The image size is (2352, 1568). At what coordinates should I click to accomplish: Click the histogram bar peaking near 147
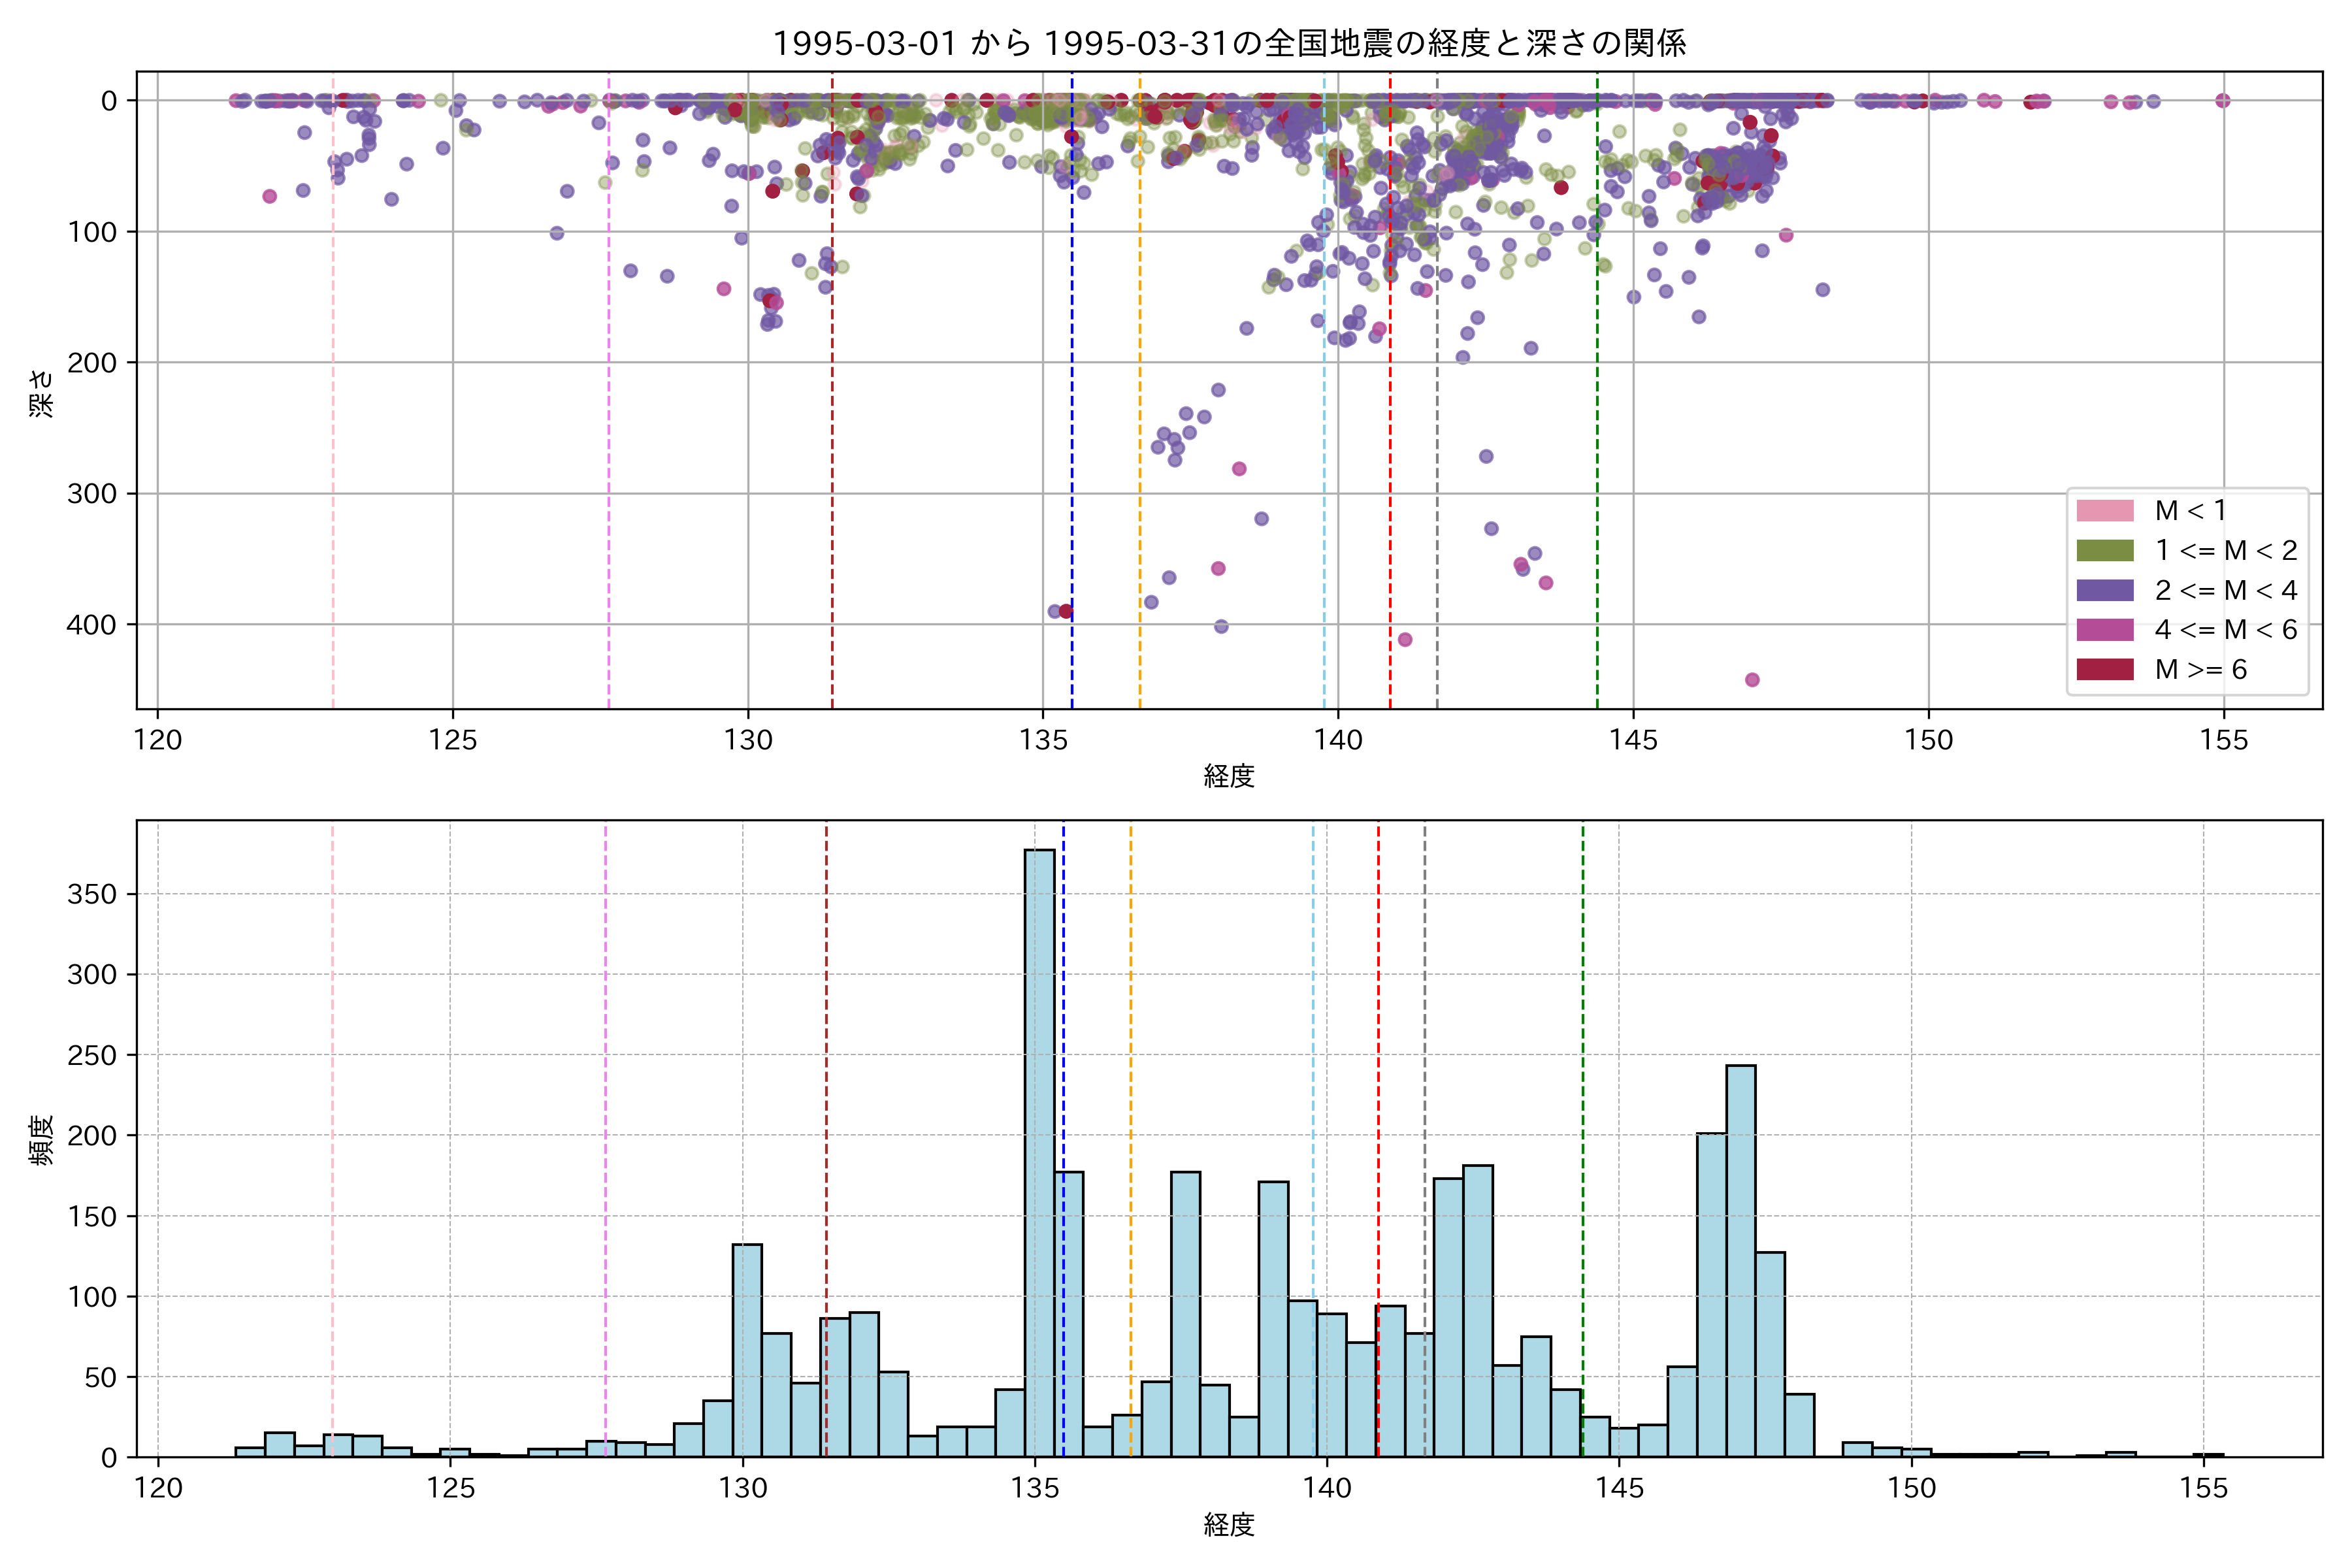(x=1740, y=1260)
